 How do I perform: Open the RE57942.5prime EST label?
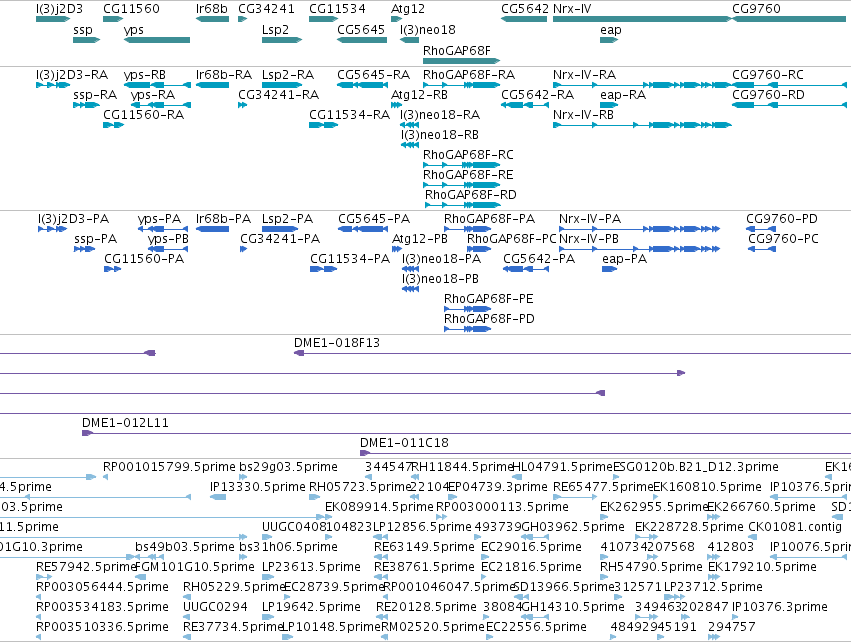pyautogui.click(x=86, y=568)
